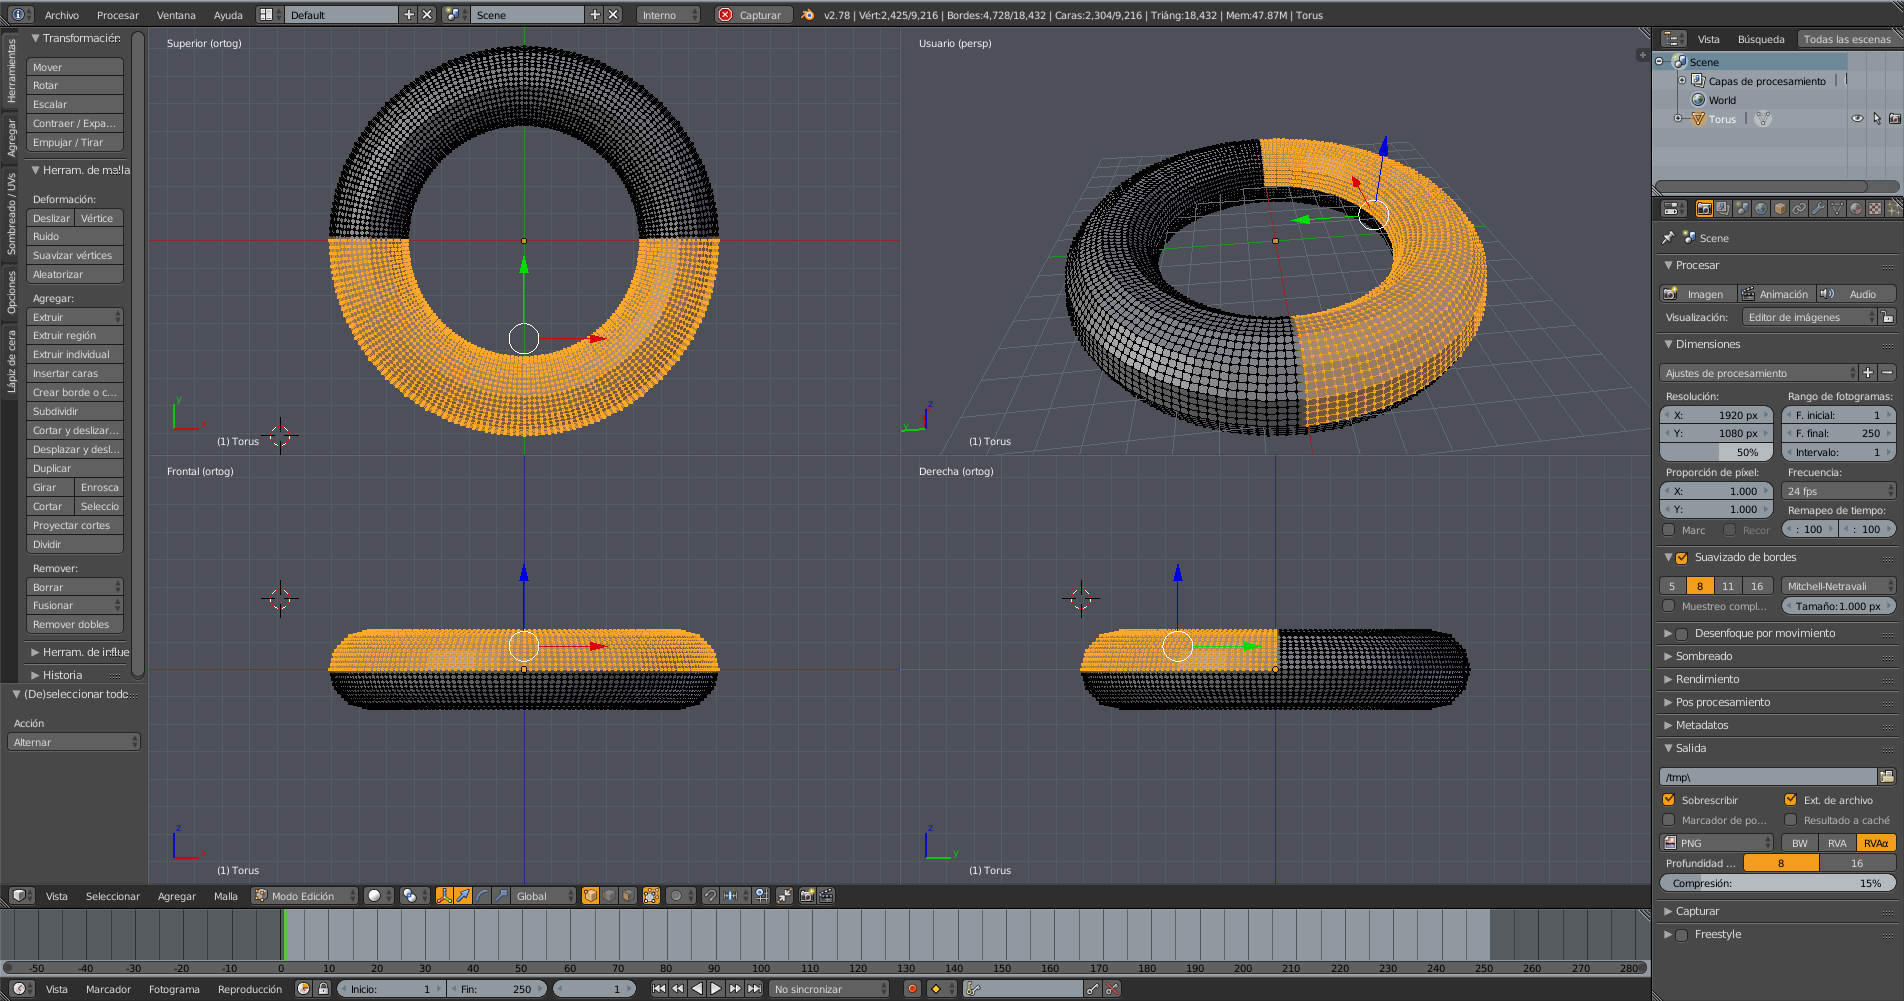The image size is (1904, 1001).
Task: Open the Modo Edición mode dropdown
Action: [304, 896]
